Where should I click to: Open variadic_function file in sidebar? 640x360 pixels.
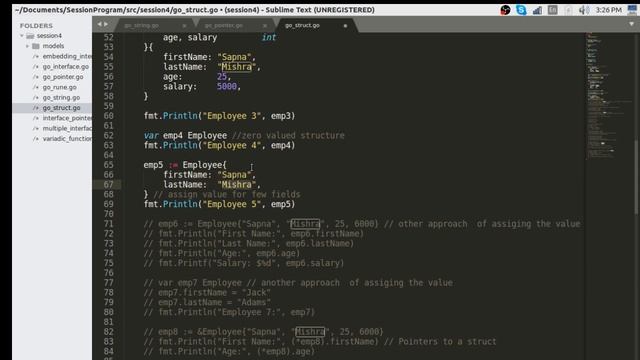coord(67,139)
